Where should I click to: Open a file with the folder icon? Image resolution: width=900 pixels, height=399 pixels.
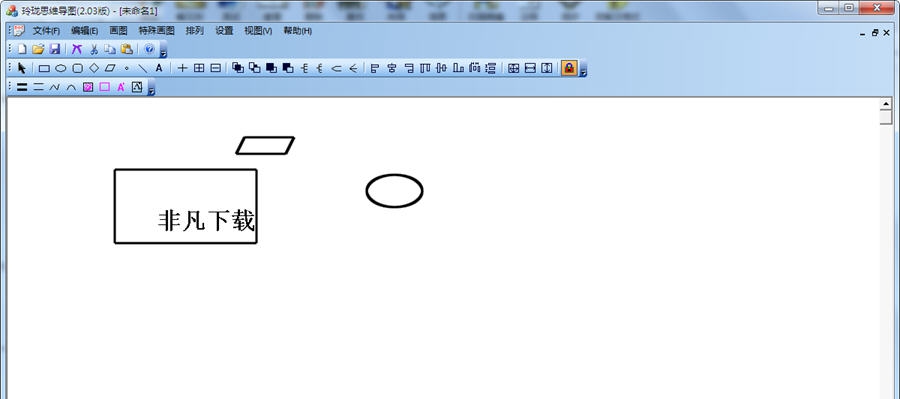[38, 49]
